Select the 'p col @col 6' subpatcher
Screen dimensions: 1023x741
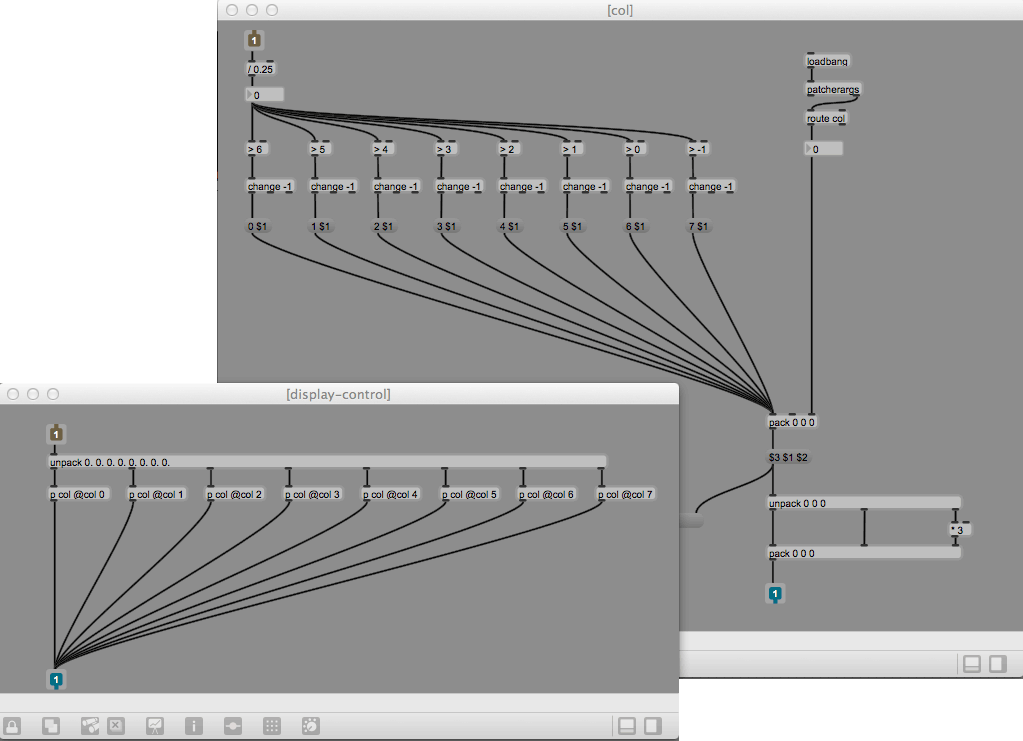pos(547,494)
